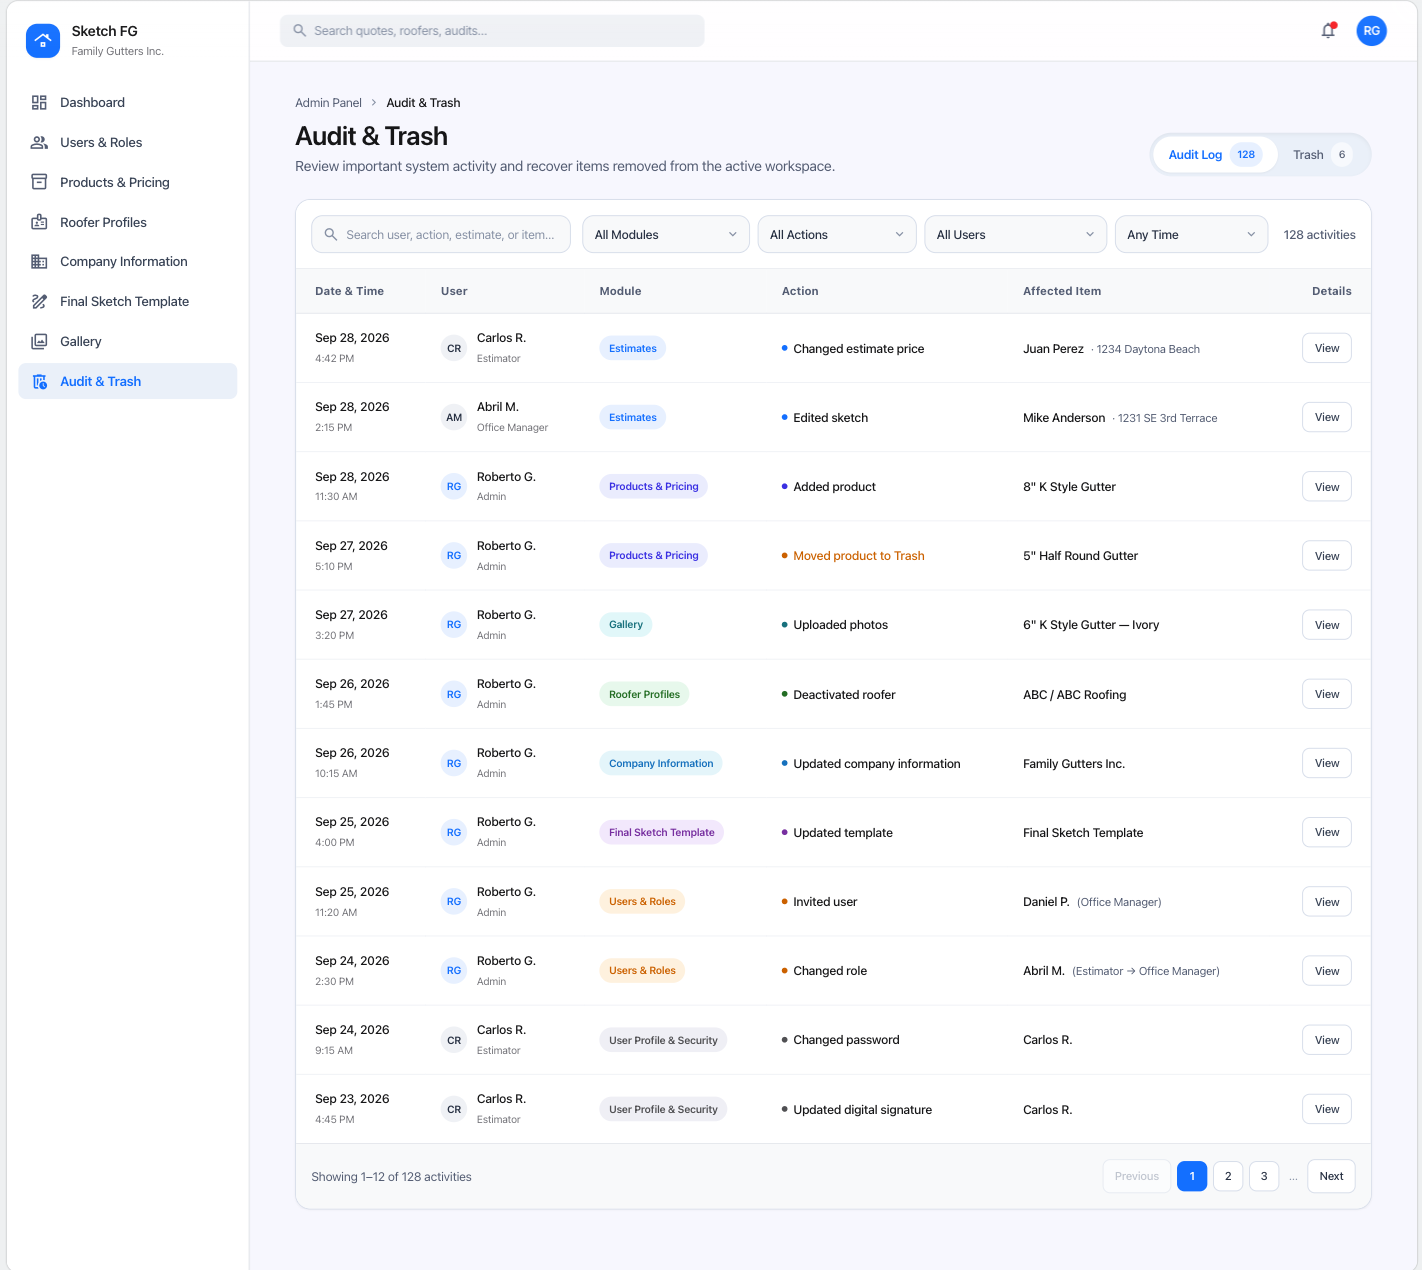Click the magnifier icon in top search bar
Image resolution: width=1422 pixels, height=1270 pixels.
[299, 31]
